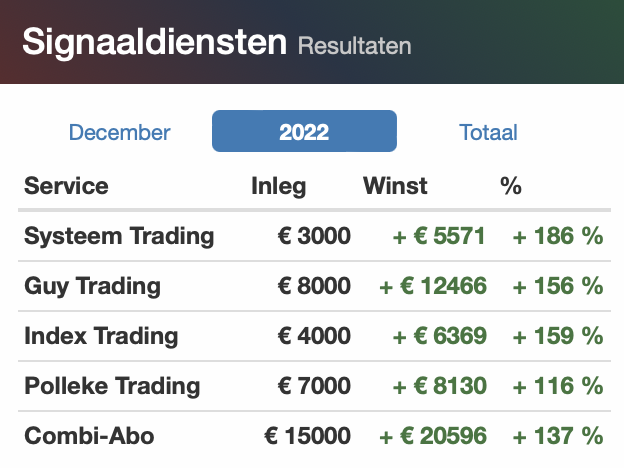Click Polleke Trading's € 7000 inleg
This screenshot has height=468, width=624.
pos(314,386)
